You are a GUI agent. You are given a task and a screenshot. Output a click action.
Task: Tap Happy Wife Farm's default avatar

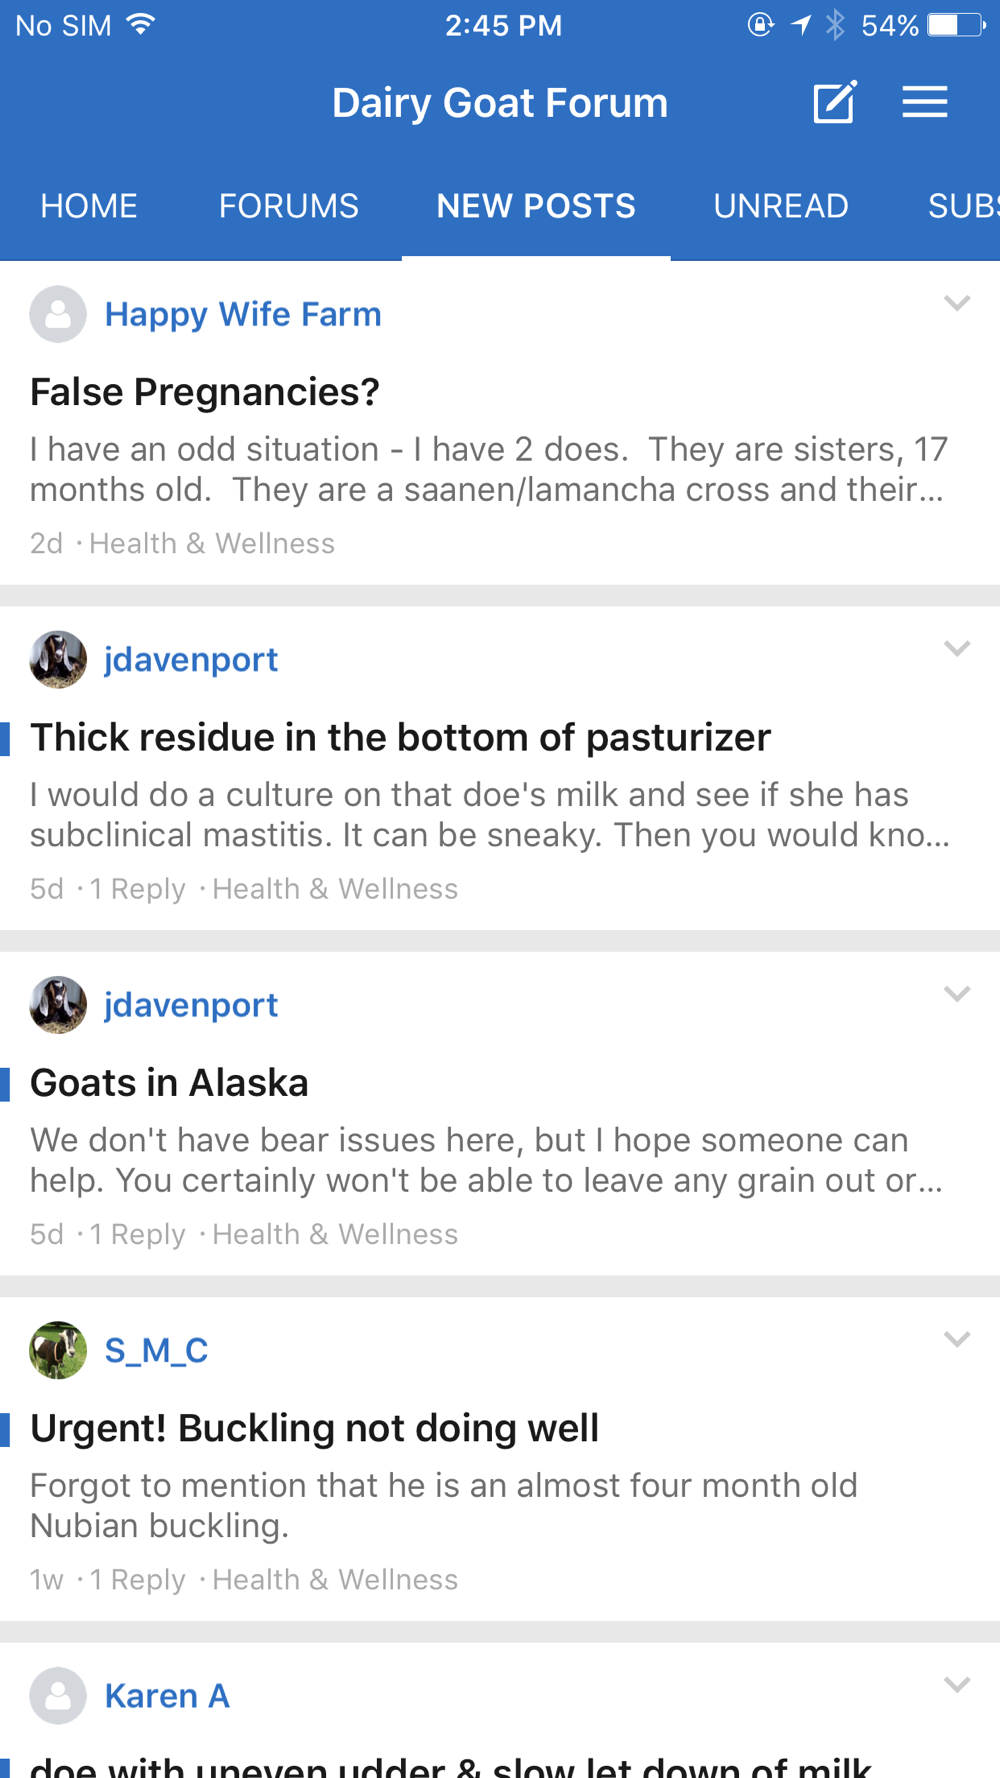[x=58, y=314]
